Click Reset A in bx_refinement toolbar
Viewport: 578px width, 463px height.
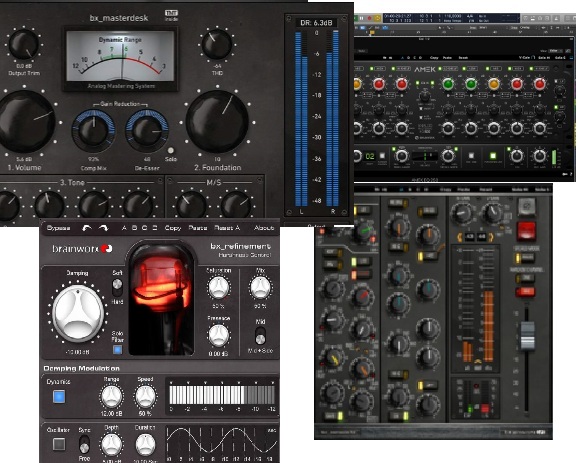pyautogui.click(x=227, y=228)
